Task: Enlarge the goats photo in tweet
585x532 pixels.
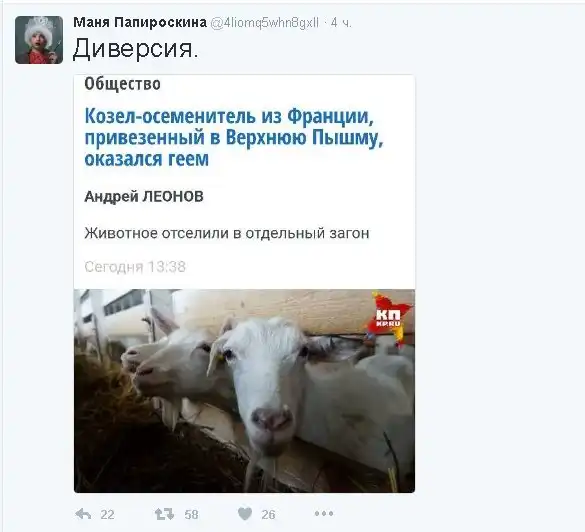Action: (x=244, y=391)
